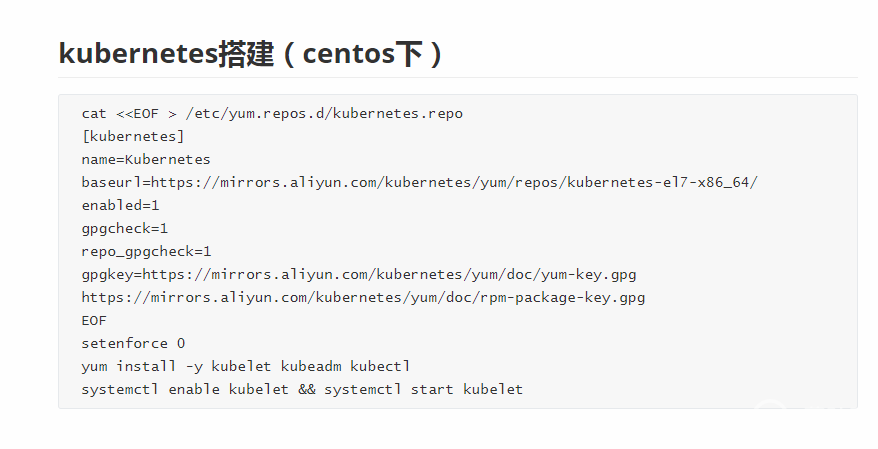Click the gpgcheck=1 line
The image size is (878, 449).
pyautogui.click(x=125, y=228)
